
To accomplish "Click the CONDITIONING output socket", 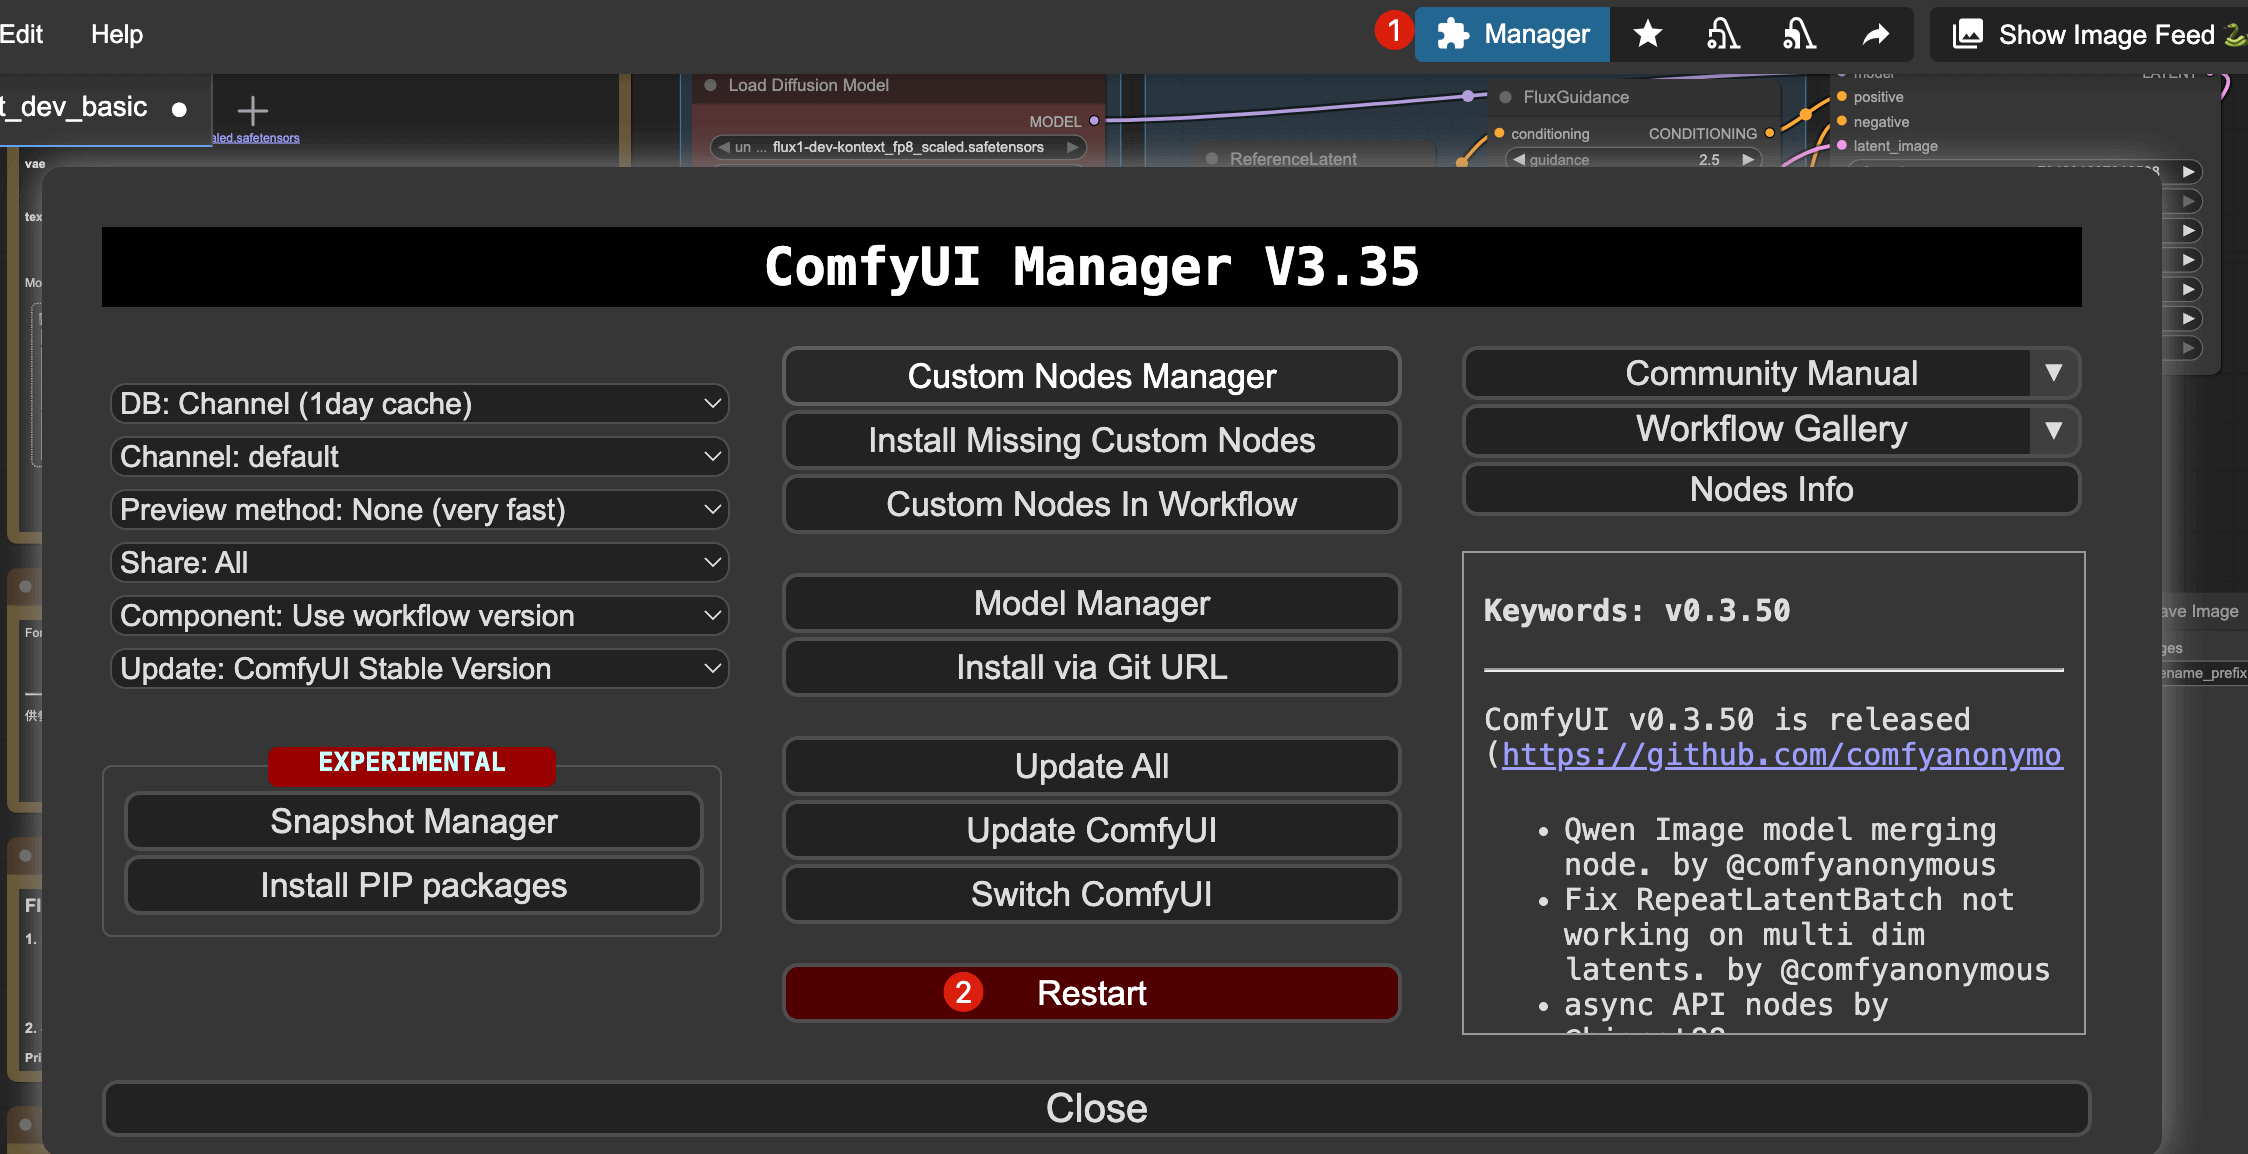I will [1769, 133].
